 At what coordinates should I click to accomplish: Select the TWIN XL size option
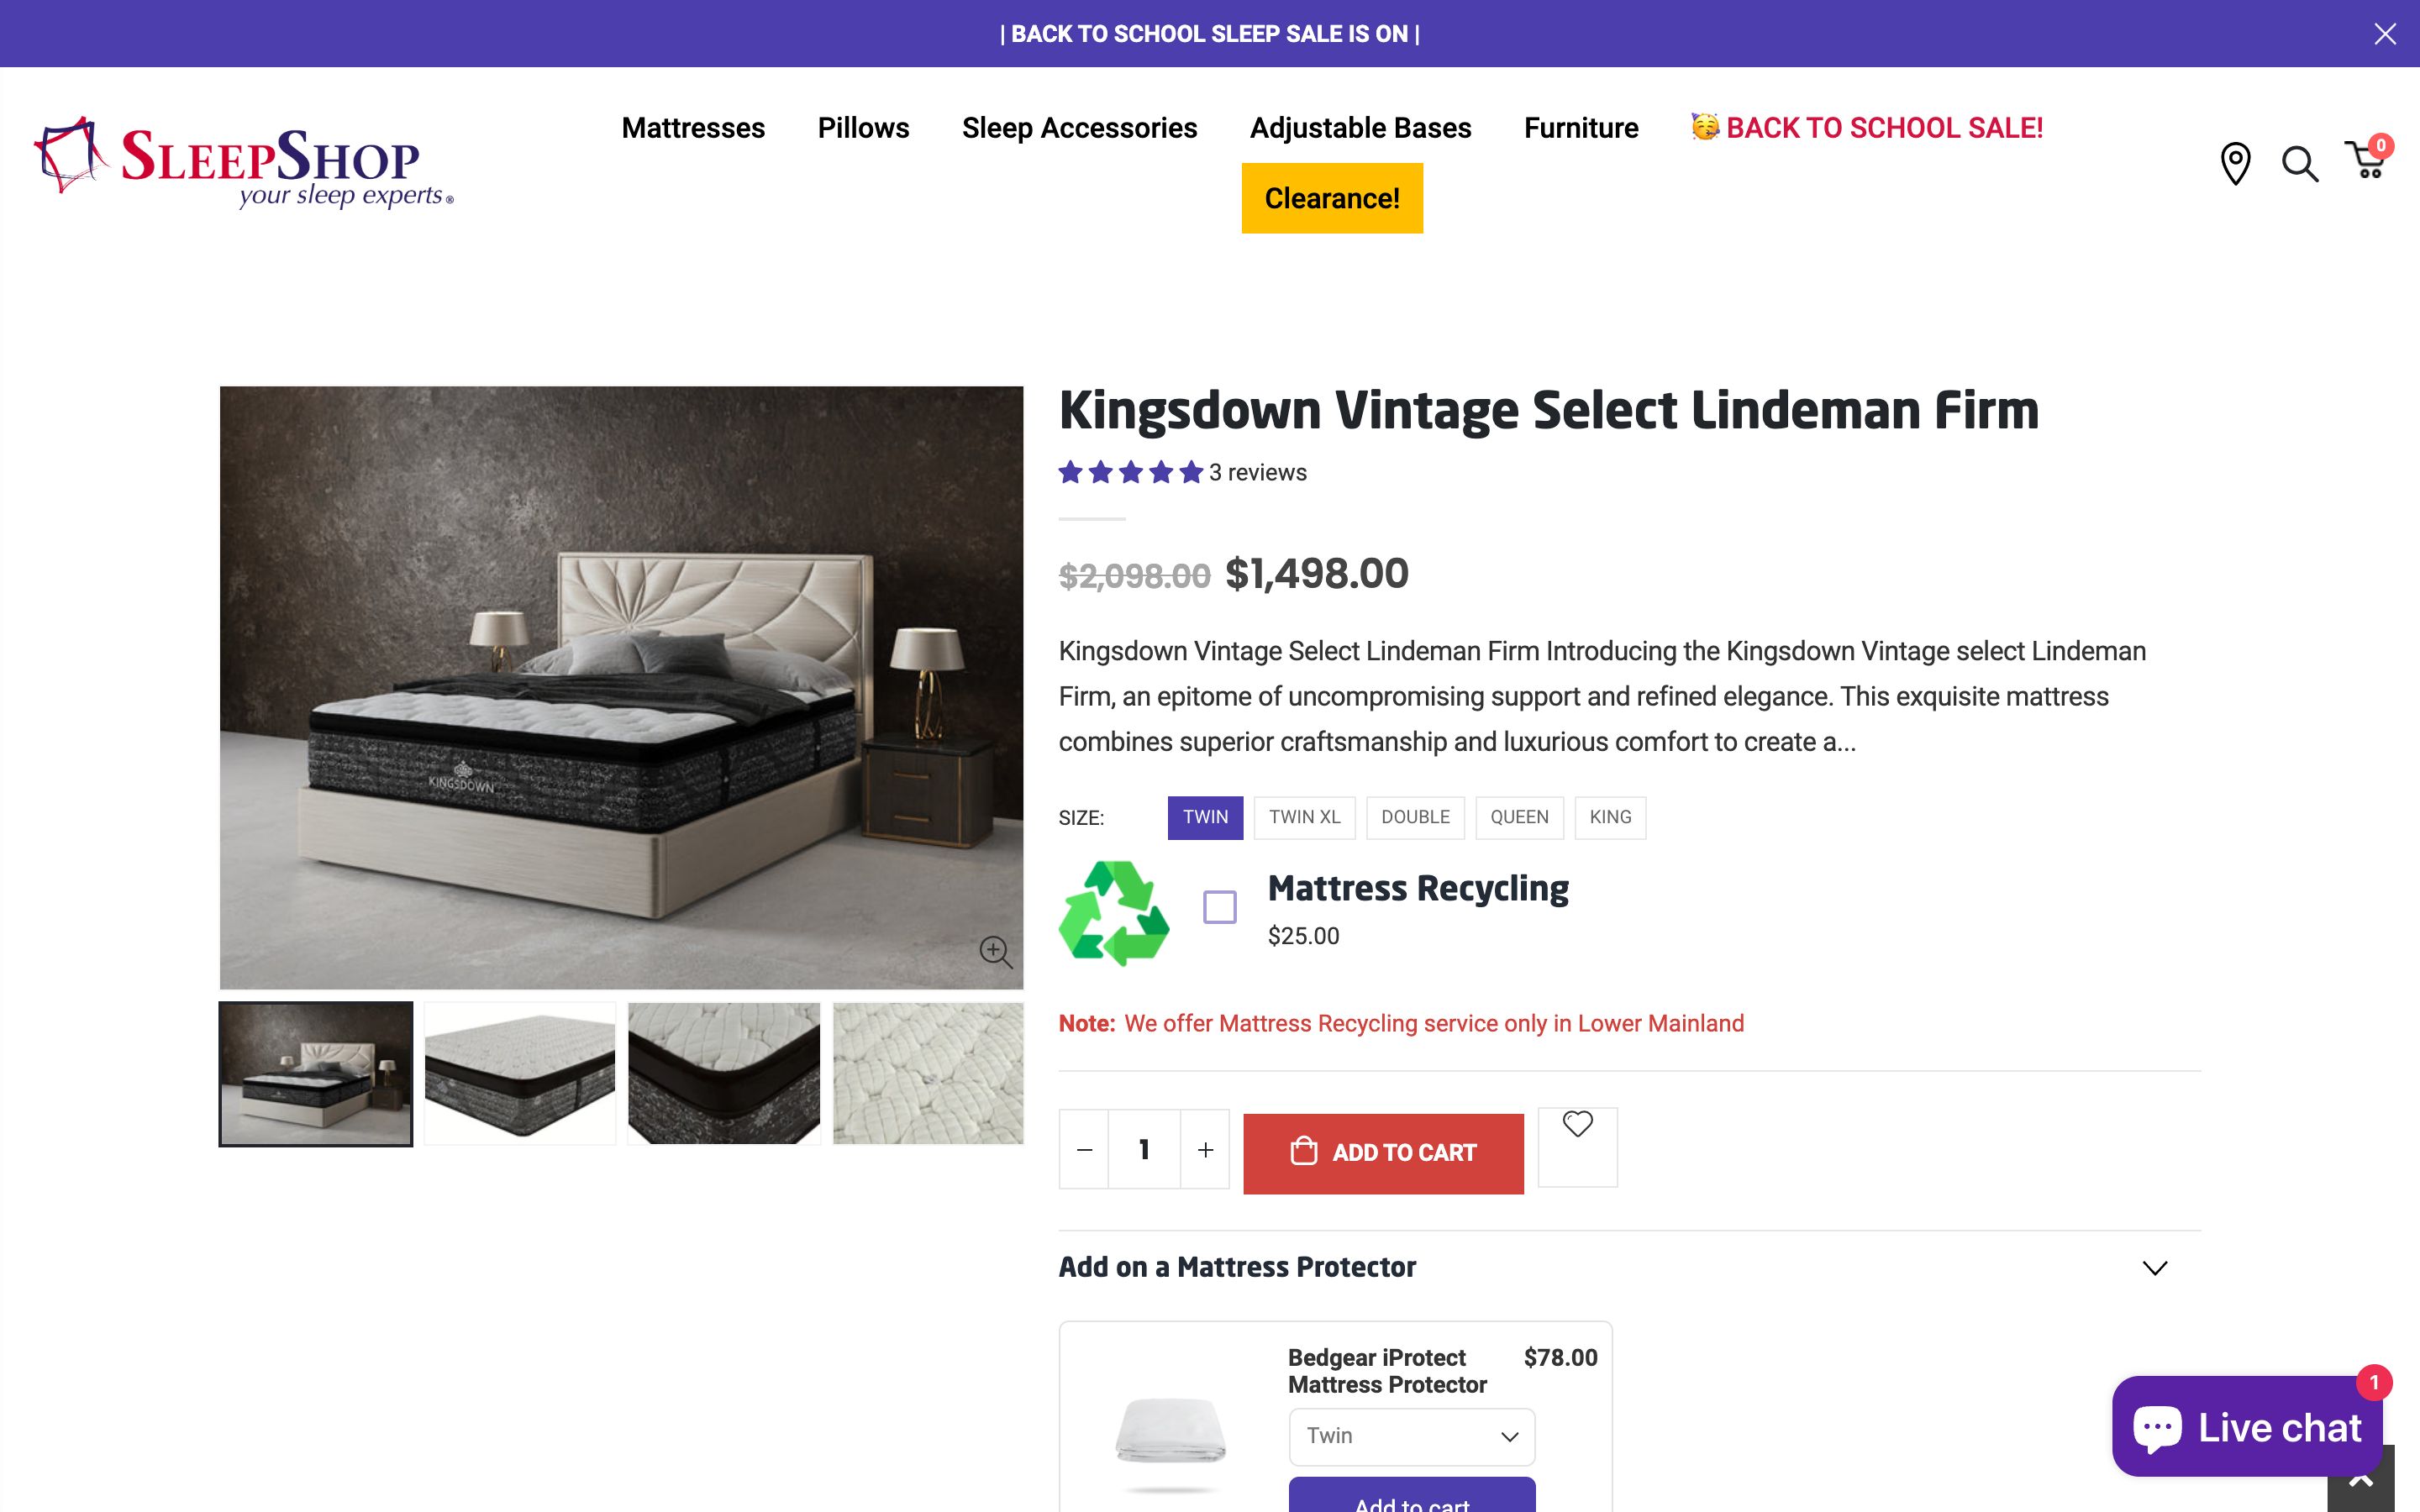coord(1304,817)
